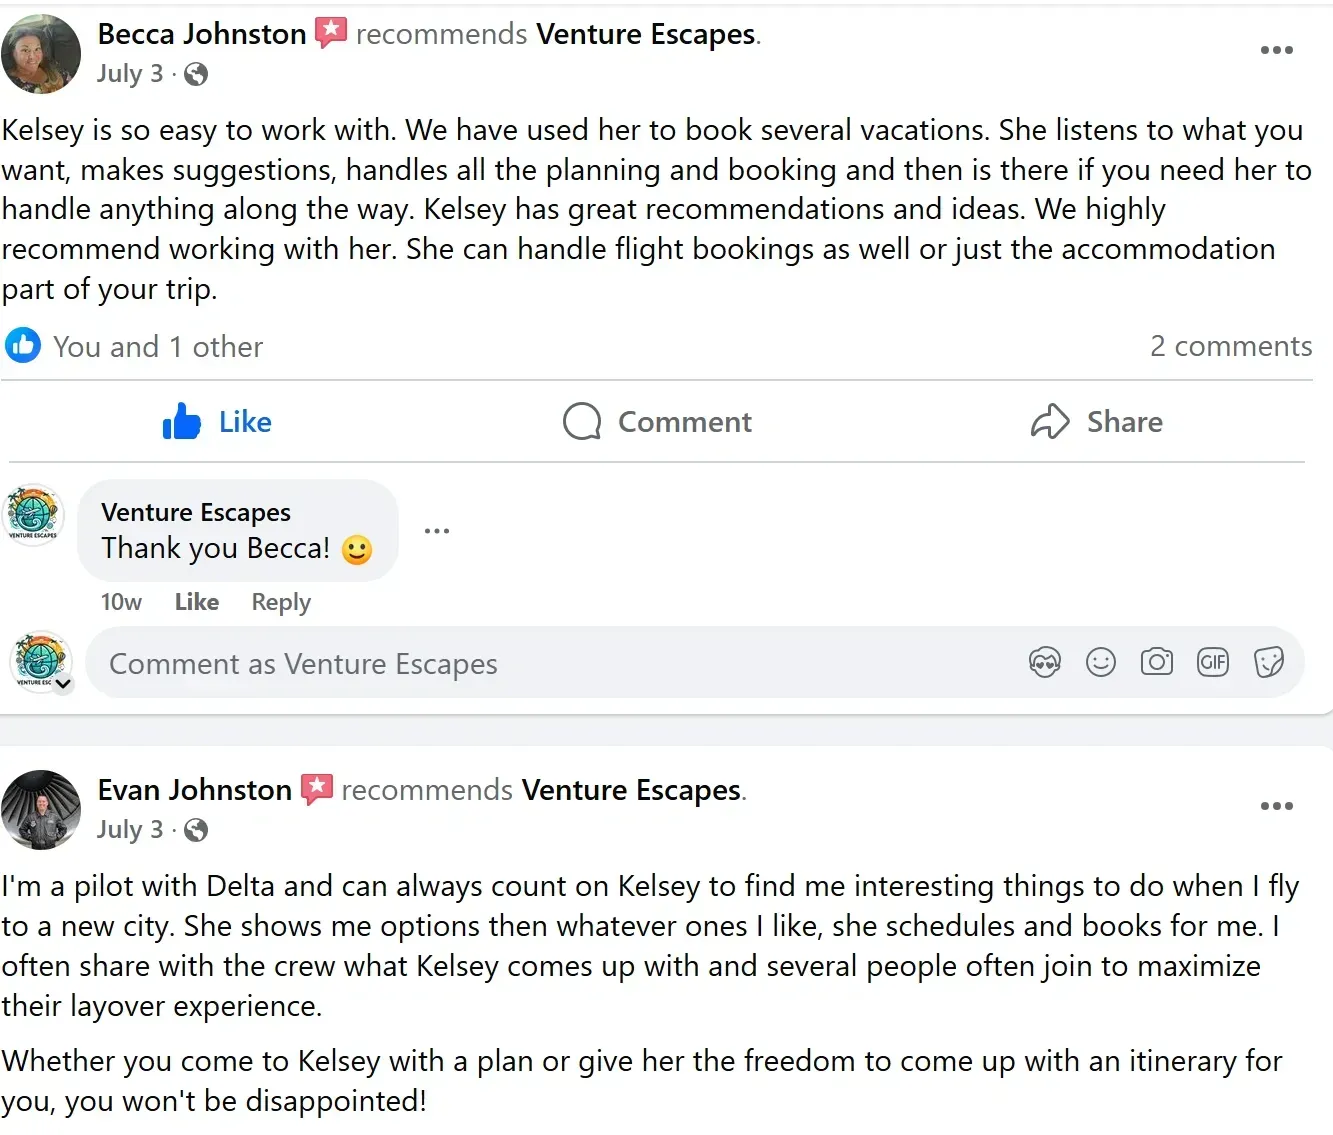Attach a photo using camera icon
This screenshot has width=1333, height=1135.
1157,662
